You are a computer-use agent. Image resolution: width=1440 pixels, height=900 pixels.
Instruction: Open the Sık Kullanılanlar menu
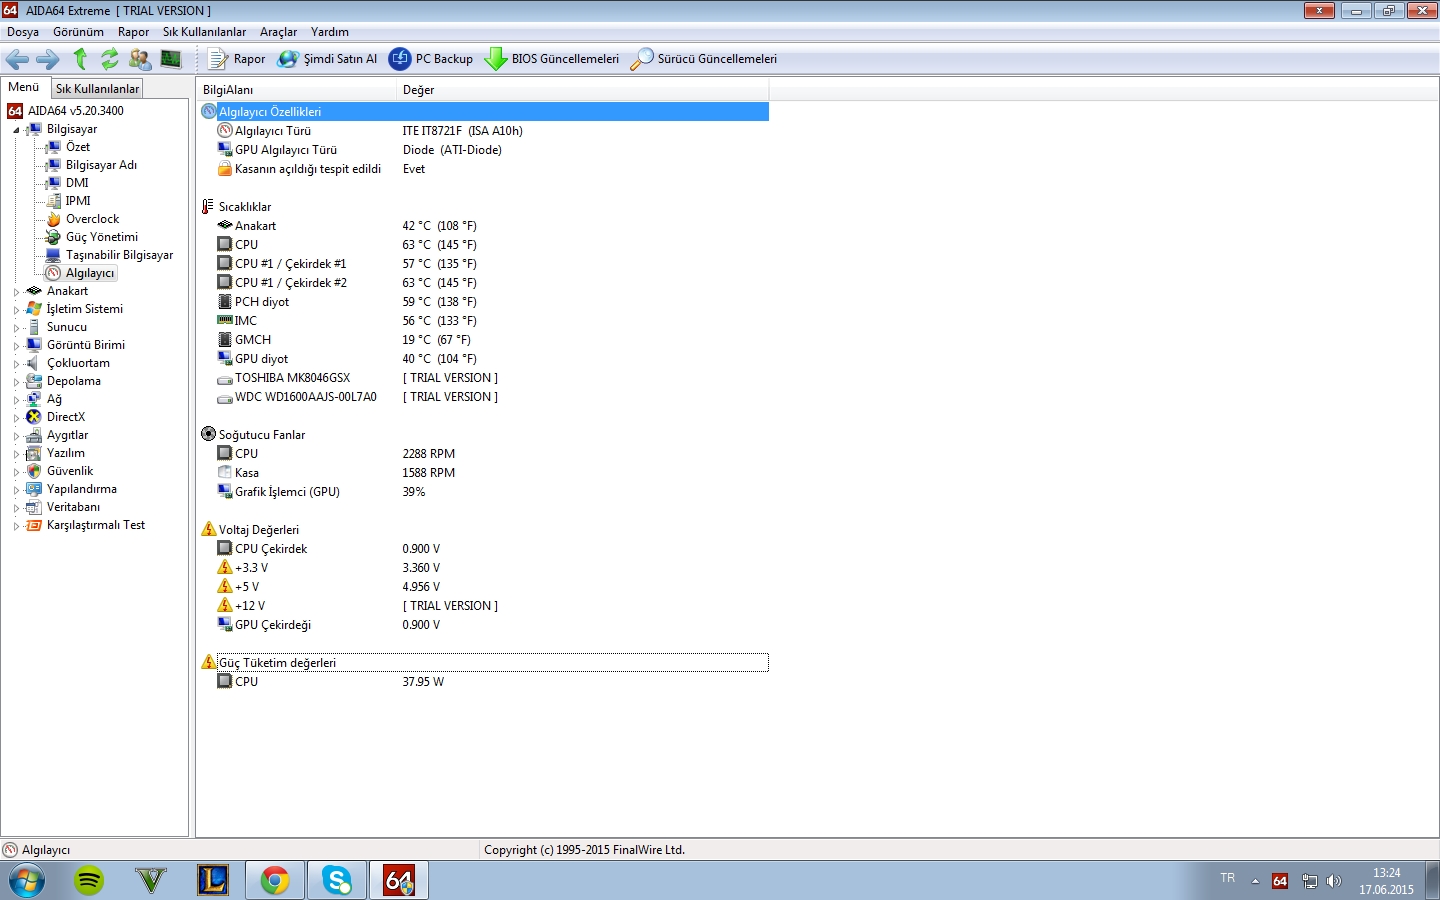click(x=204, y=32)
